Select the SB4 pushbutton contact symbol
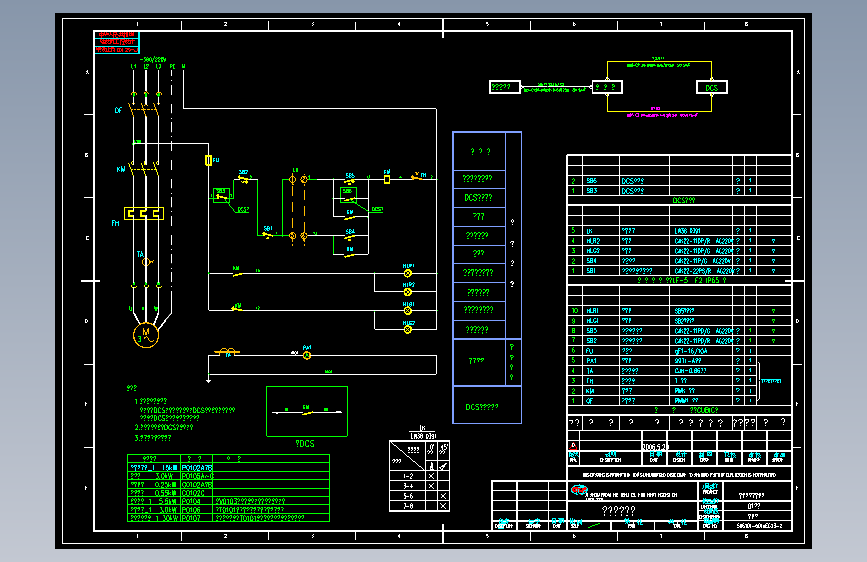 point(350,237)
